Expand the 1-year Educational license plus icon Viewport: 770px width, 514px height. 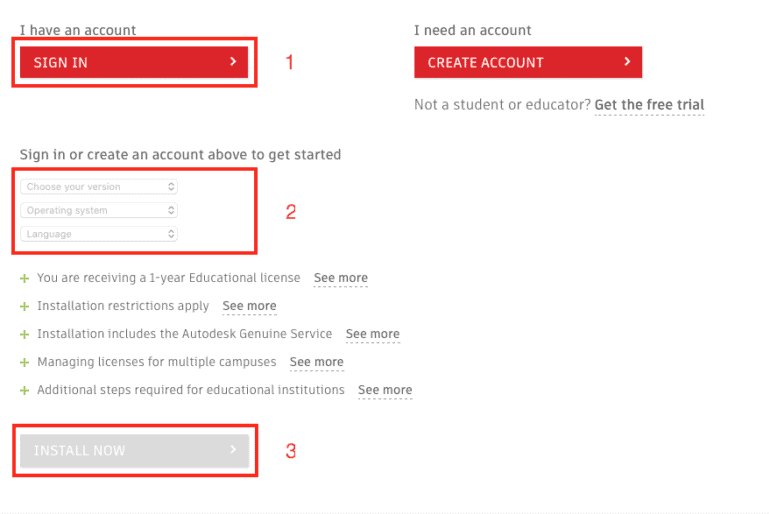tap(25, 278)
